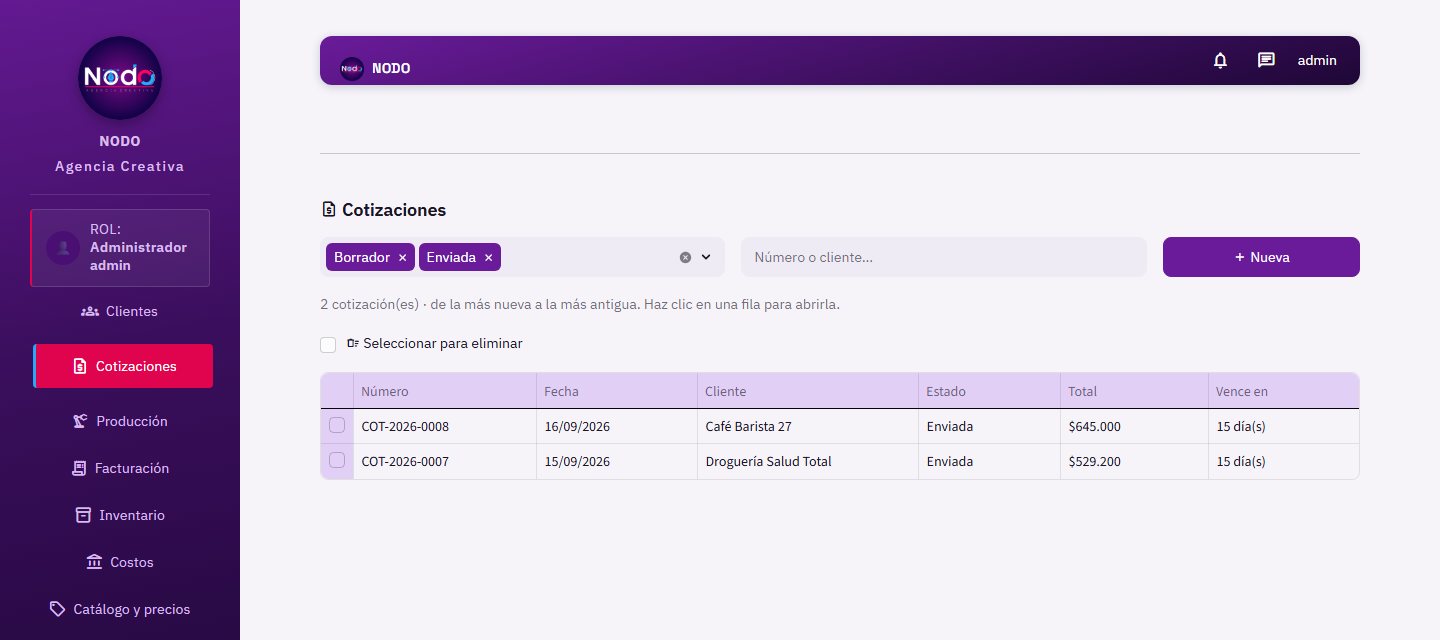Check the COT-2026-0007 row checkbox
This screenshot has width=1440, height=640.
point(337,461)
